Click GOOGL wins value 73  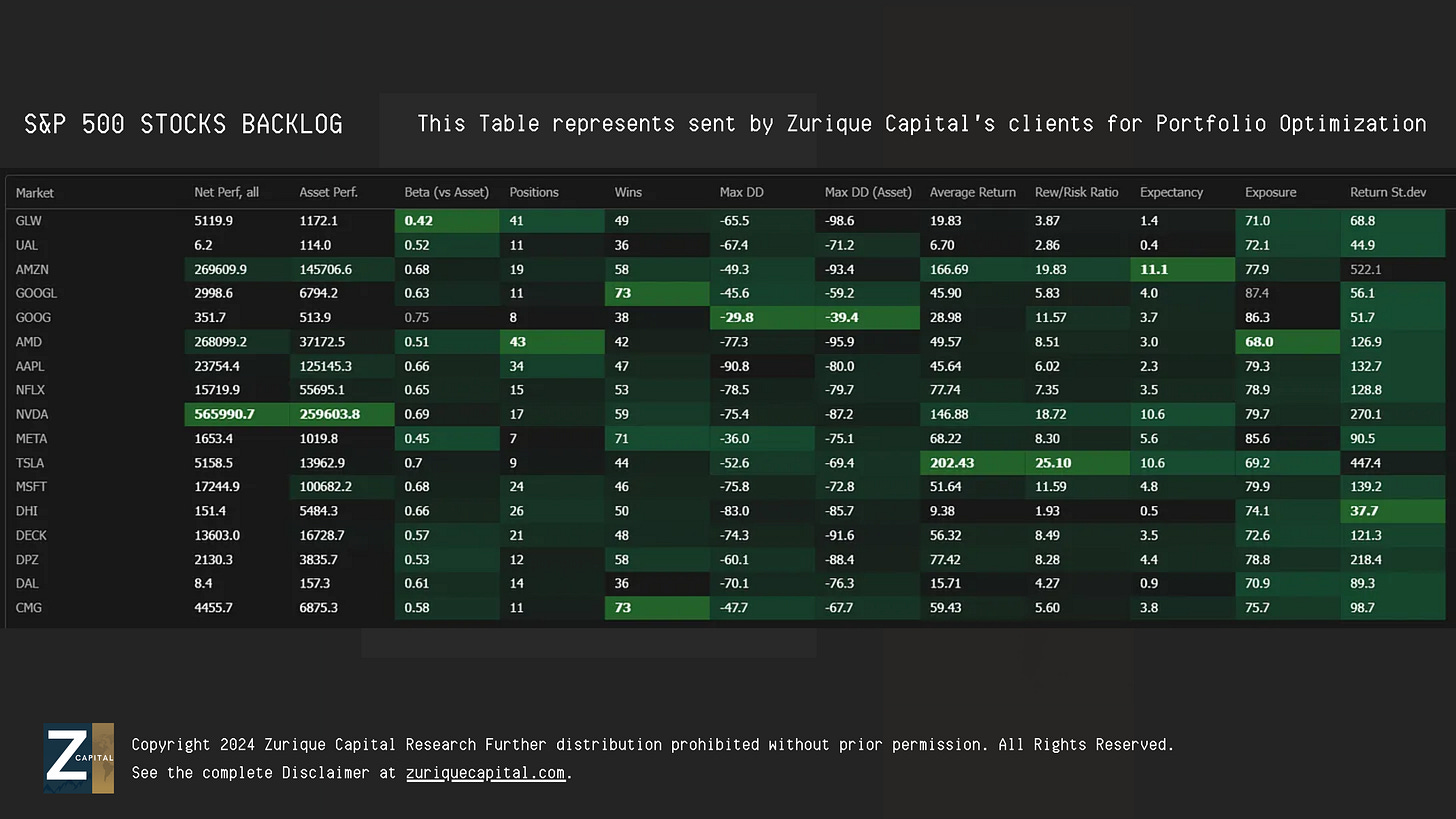[623, 293]
